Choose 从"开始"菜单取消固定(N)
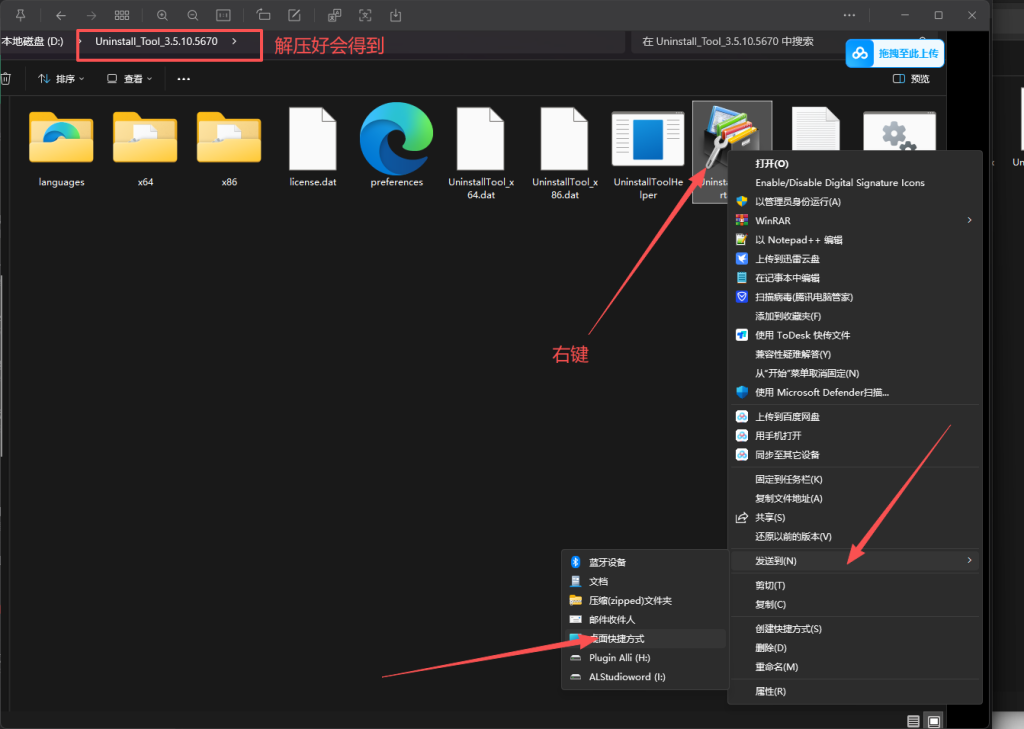This screenshot has height=729, width=1024. 856,373
